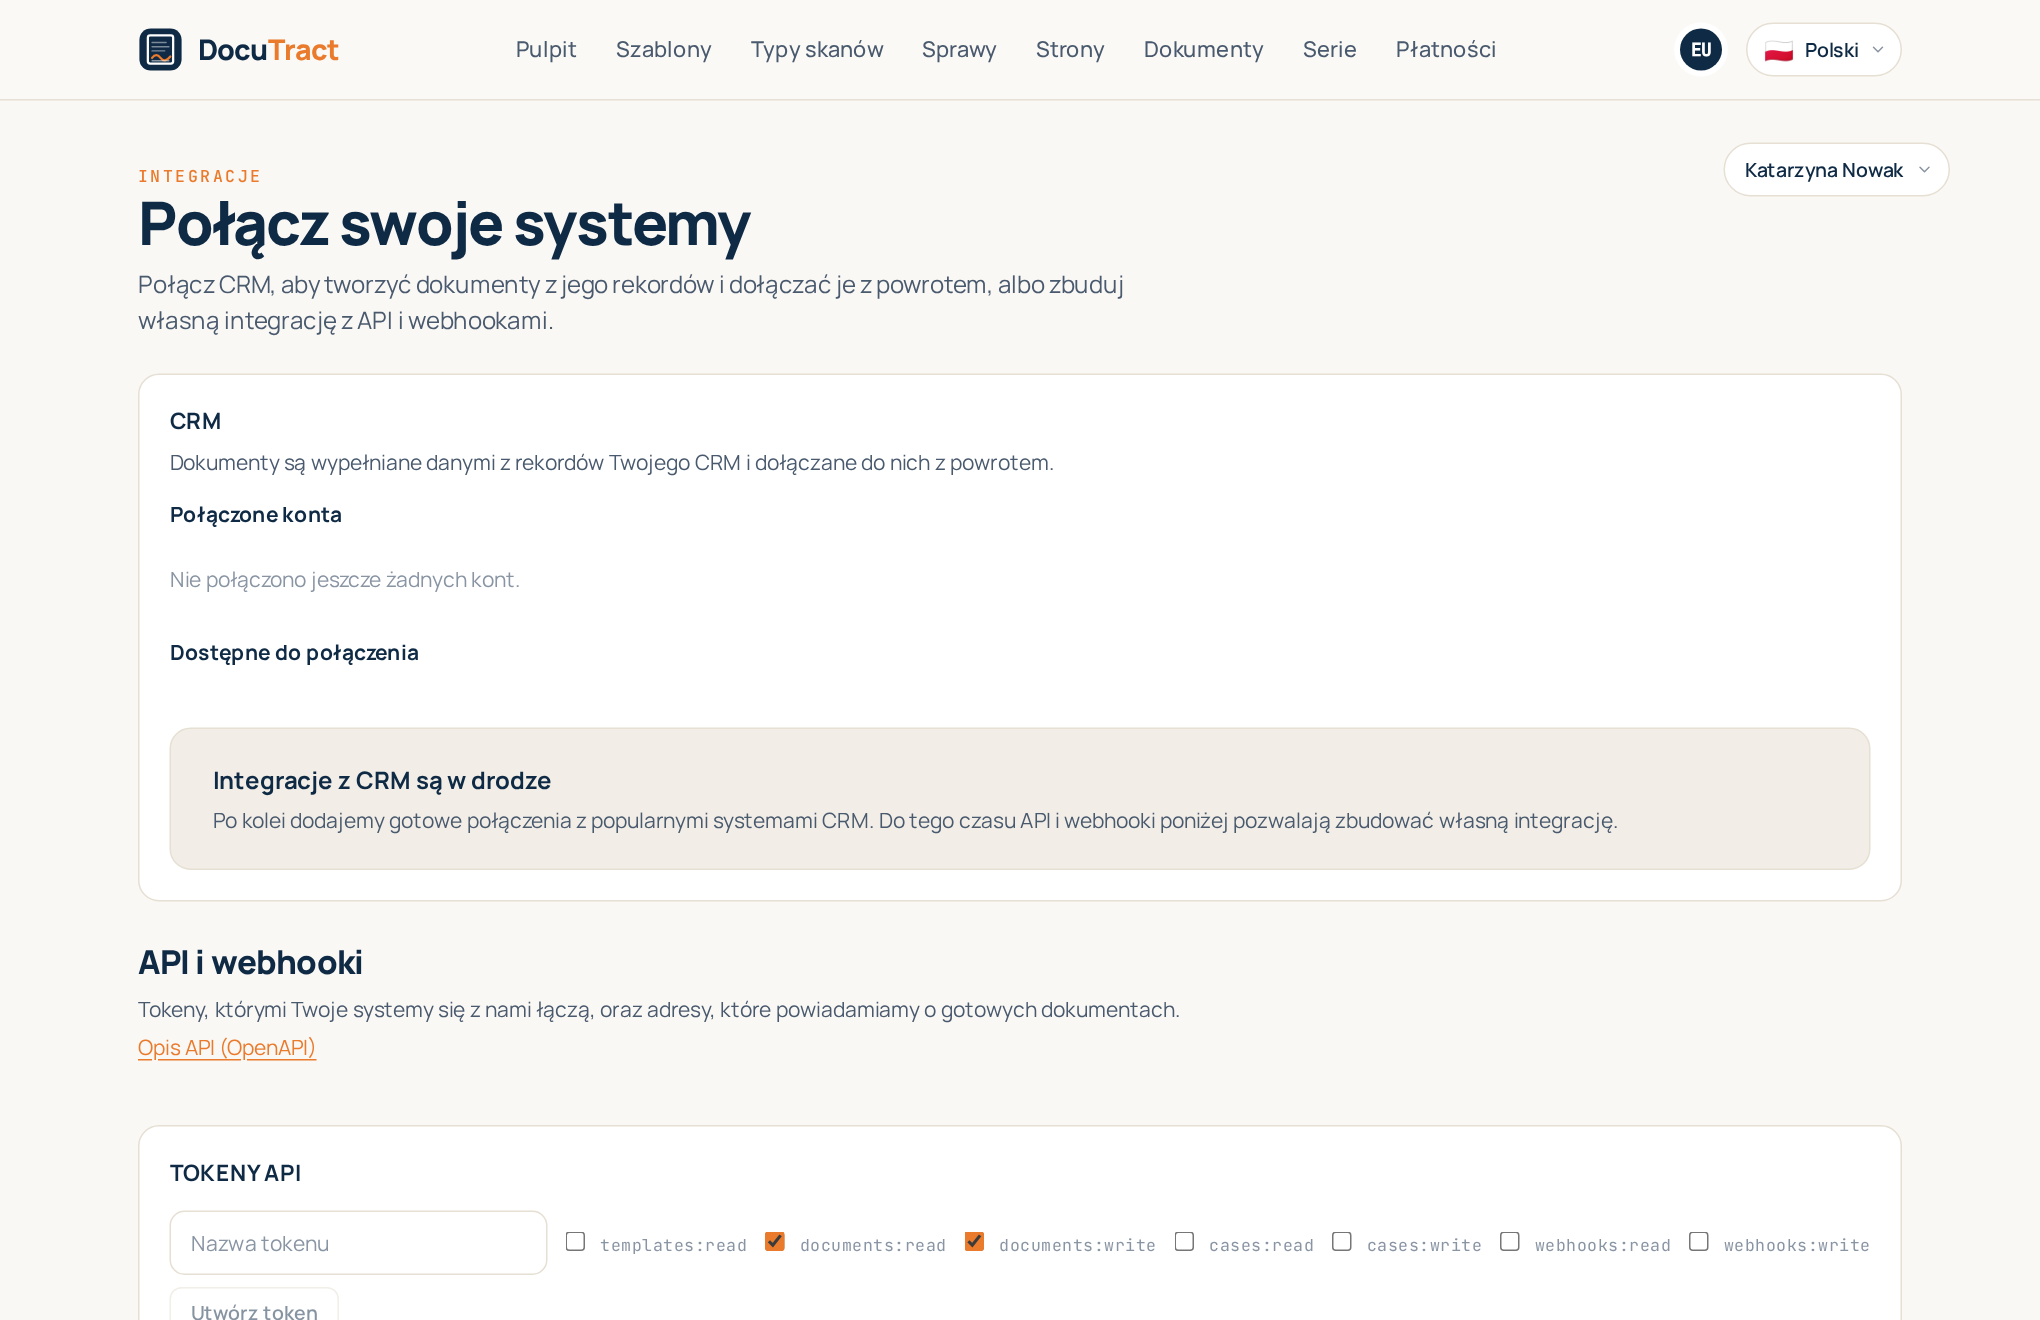
Task: Open the Strony section
Action: coord(1070,49)
